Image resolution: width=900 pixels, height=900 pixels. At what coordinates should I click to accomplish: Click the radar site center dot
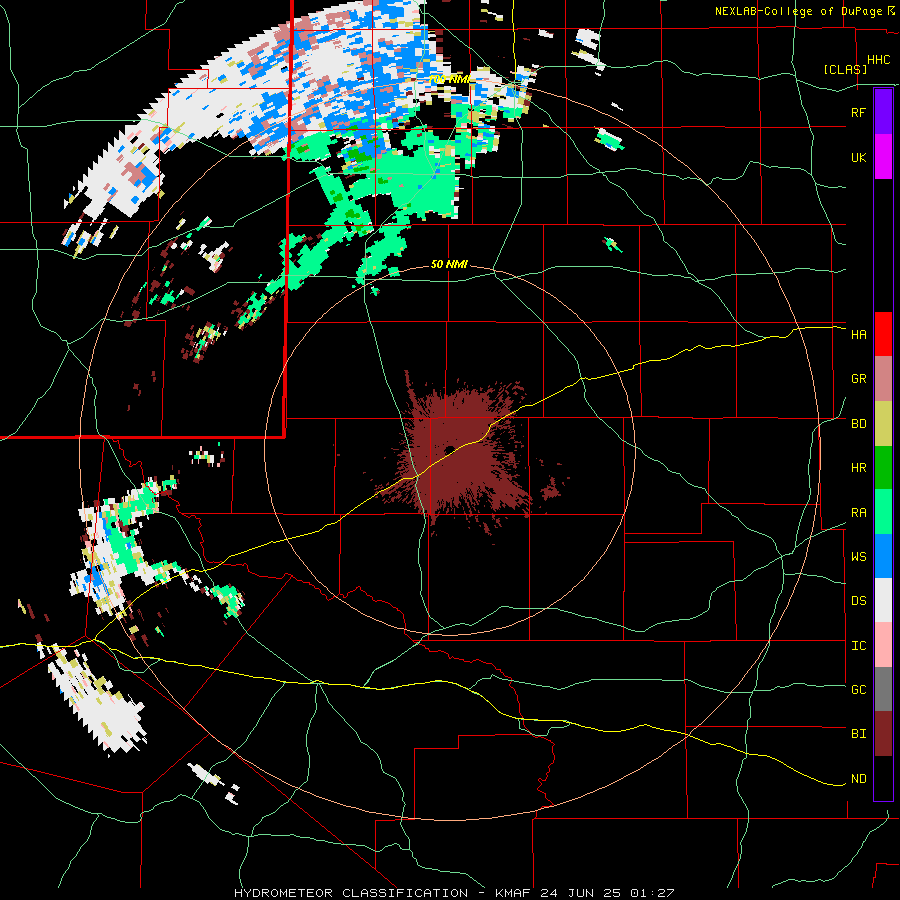(x=449, y=449)
